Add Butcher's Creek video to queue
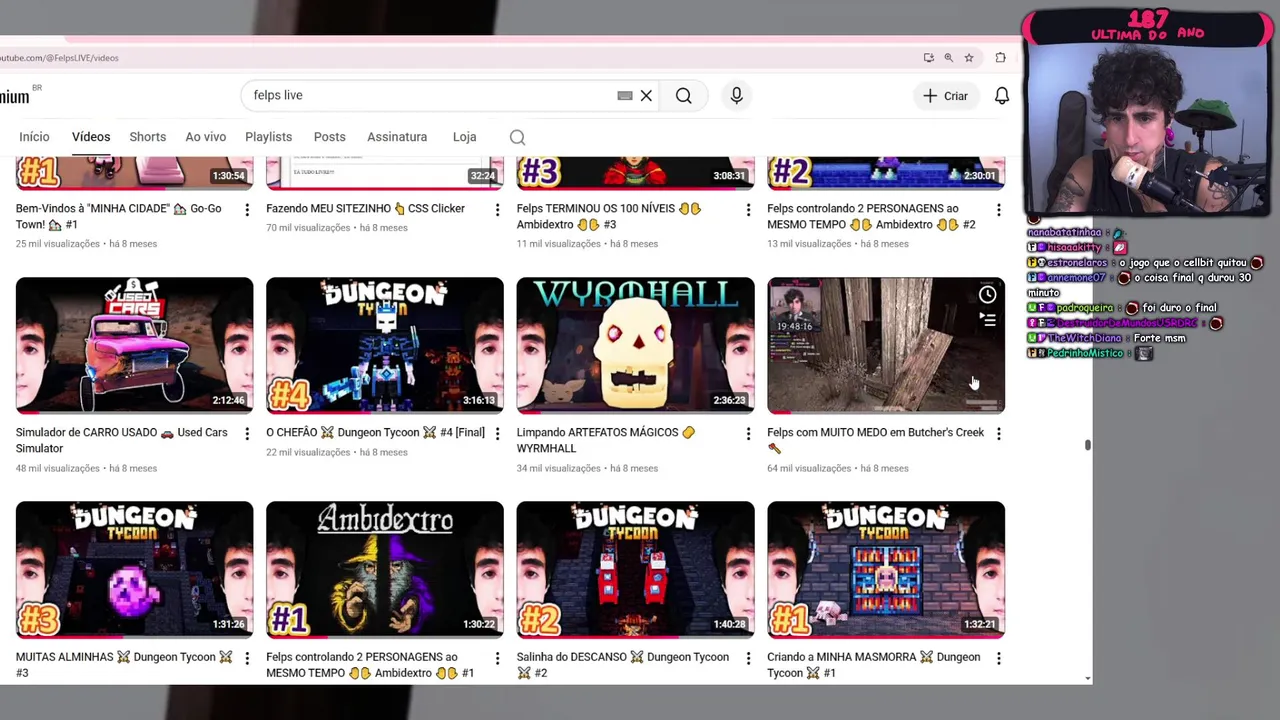 [987, 320]
